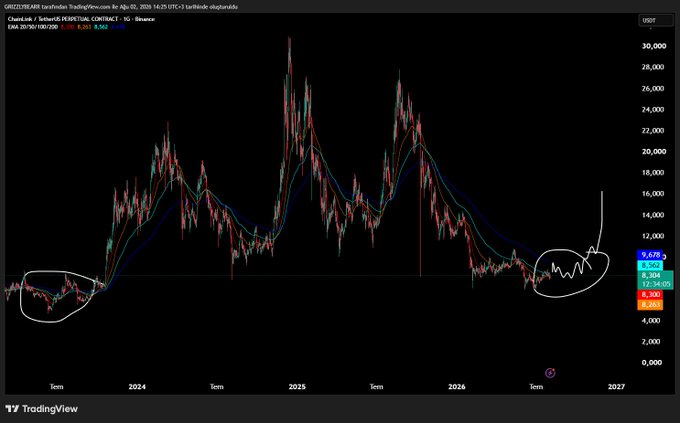Click the 4,000 price scale label
This screenshot has height=423, width=680.
651,321
